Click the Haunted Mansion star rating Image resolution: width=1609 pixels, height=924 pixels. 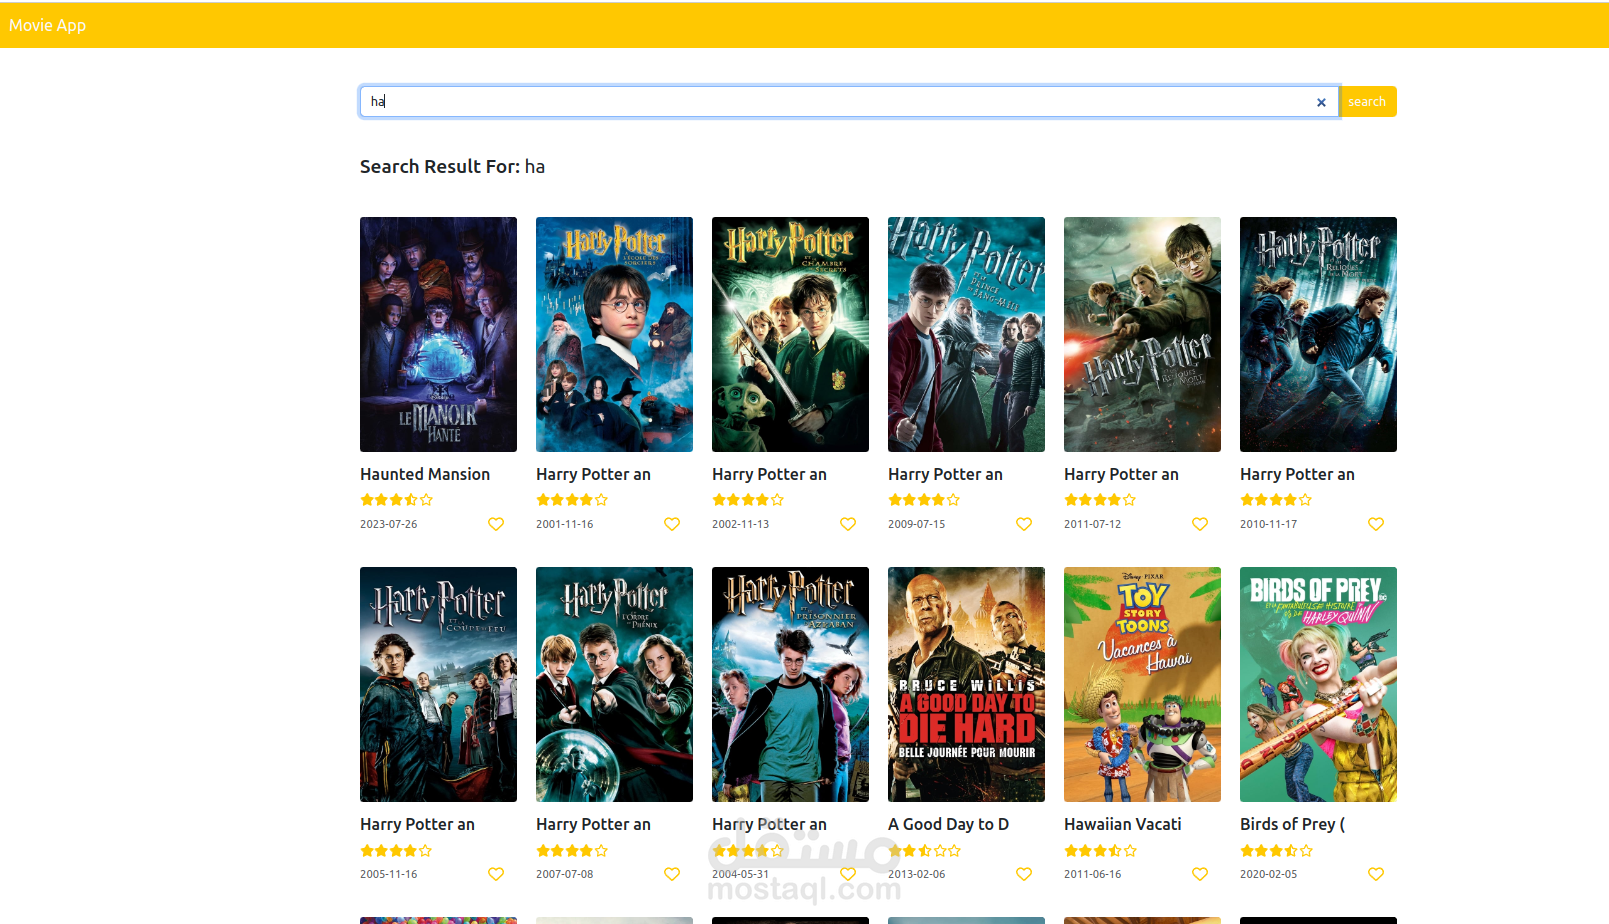[x=396, y=500]
